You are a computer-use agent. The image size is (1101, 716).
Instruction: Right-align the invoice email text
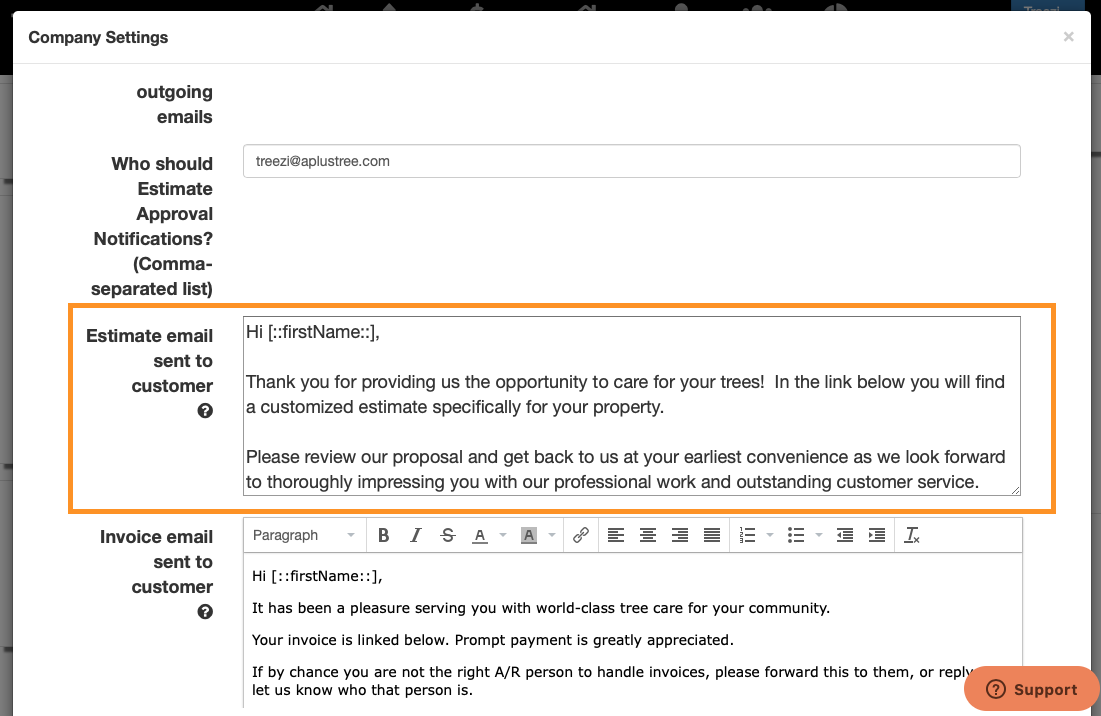pyautogui.click(x=680, y=535)
